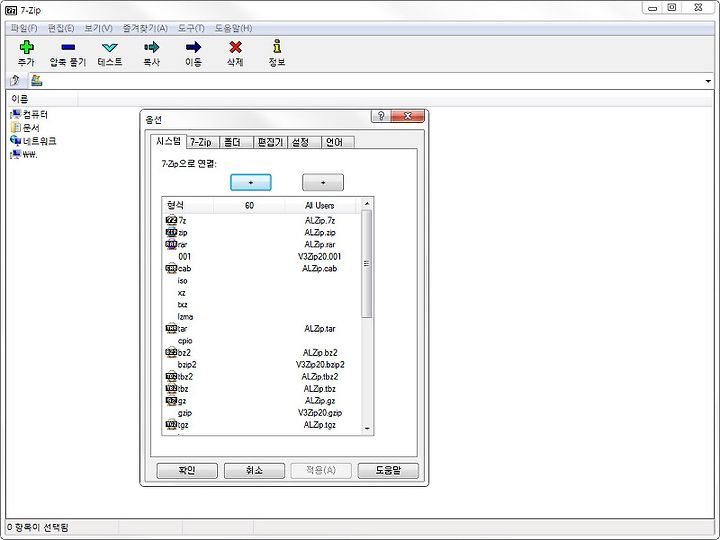
Task: Click the tbz2 file type icon
Action: [171, 377]
